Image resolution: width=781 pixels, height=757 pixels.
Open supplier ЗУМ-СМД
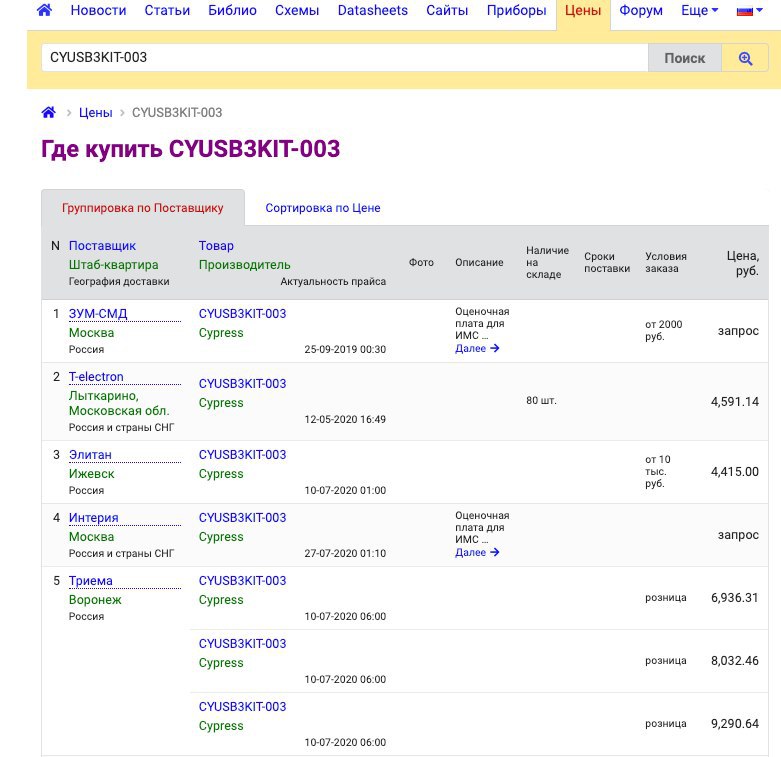[x=98, y=314]
